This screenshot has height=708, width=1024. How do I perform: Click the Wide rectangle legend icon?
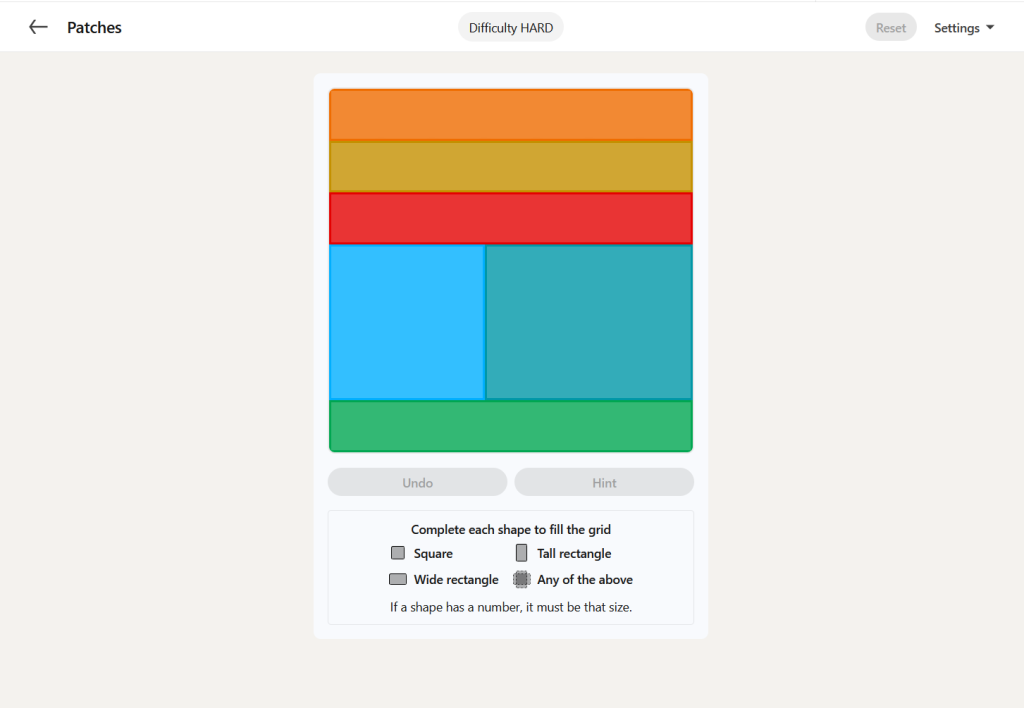(x=398, y=579)
